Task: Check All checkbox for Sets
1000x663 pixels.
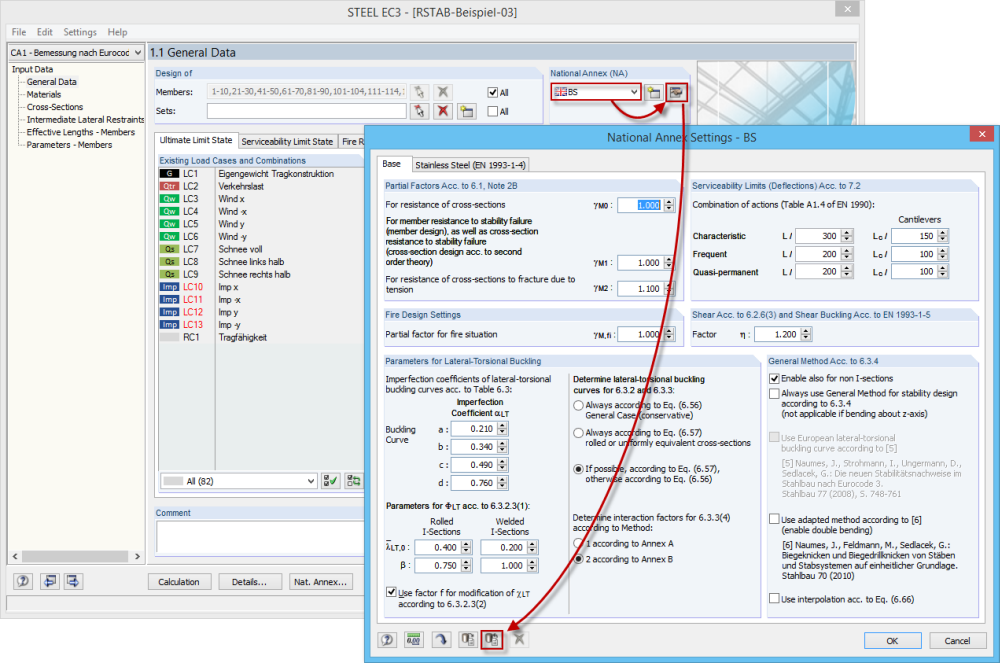Action: click(492, 112)
